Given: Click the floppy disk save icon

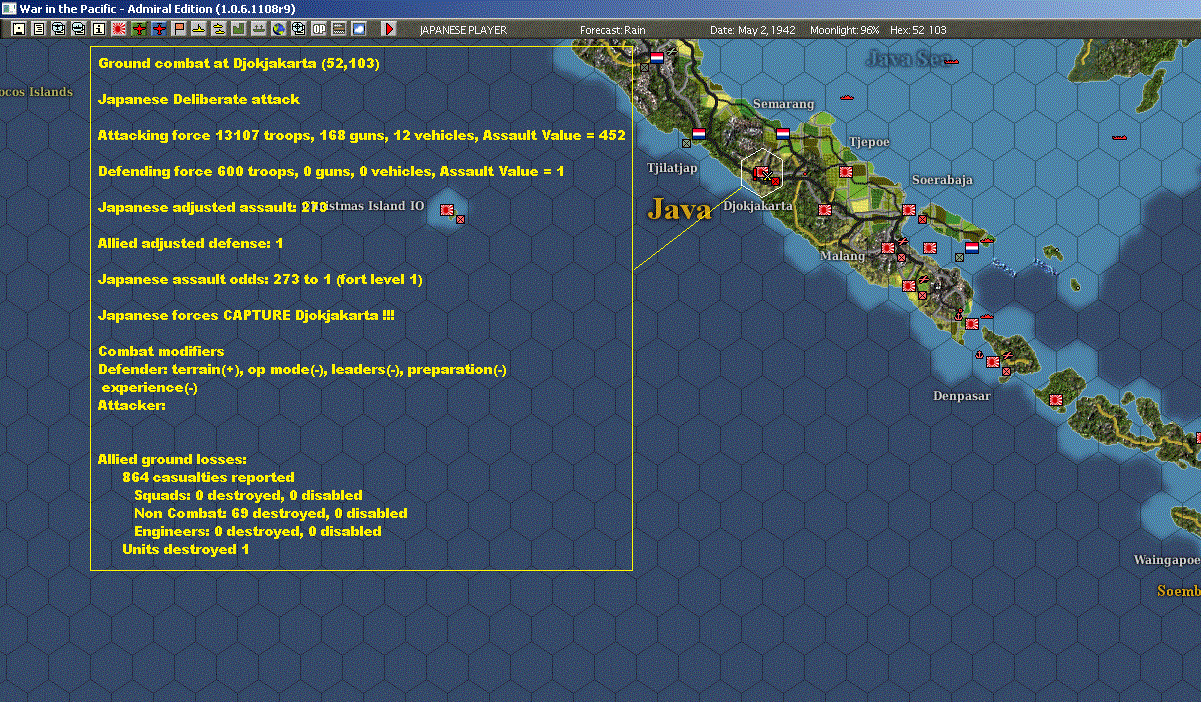Looking at the screenshot, I should (19, 29).
